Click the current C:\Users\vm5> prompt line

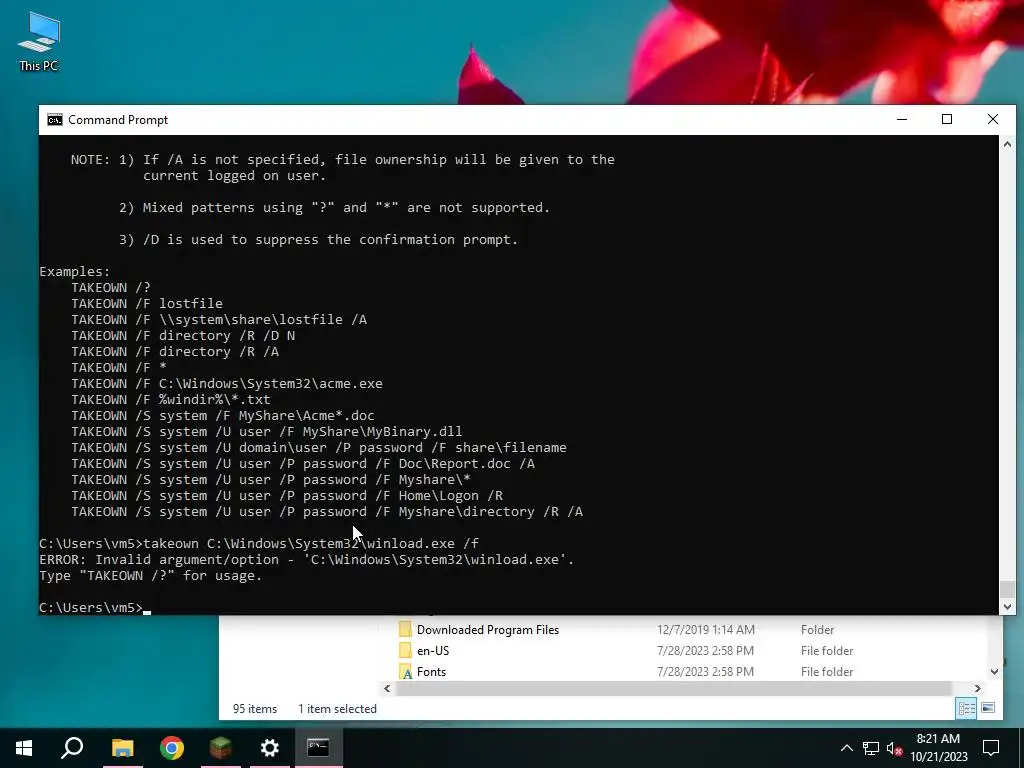tap(95, 607)
